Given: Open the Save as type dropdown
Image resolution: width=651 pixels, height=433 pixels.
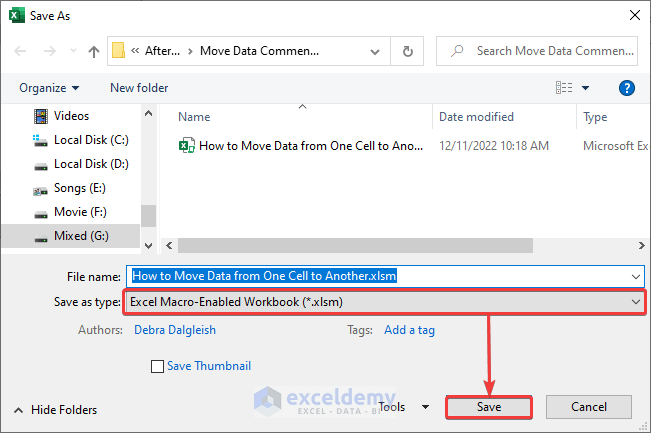Looking at the screenshot, I should click(x=385, y=301).
